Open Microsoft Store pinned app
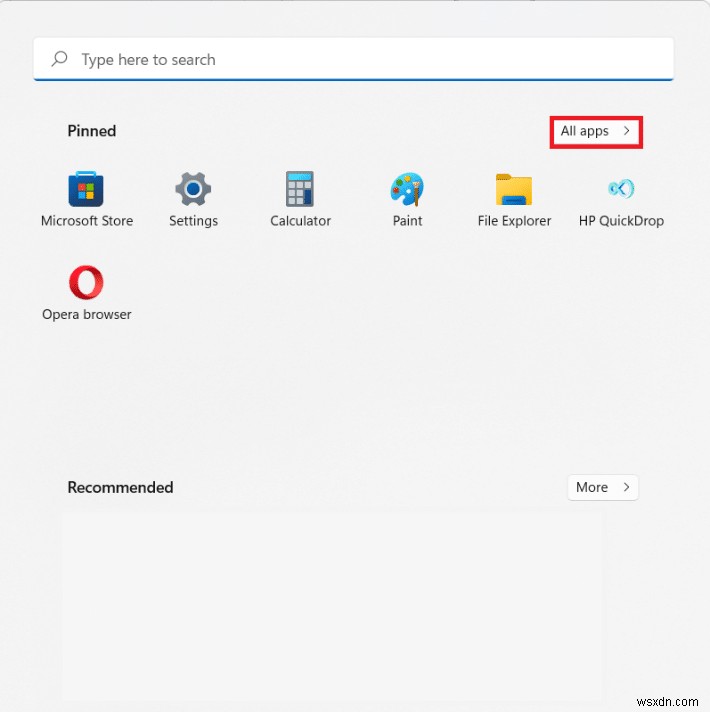 click(x=86, y=199)
